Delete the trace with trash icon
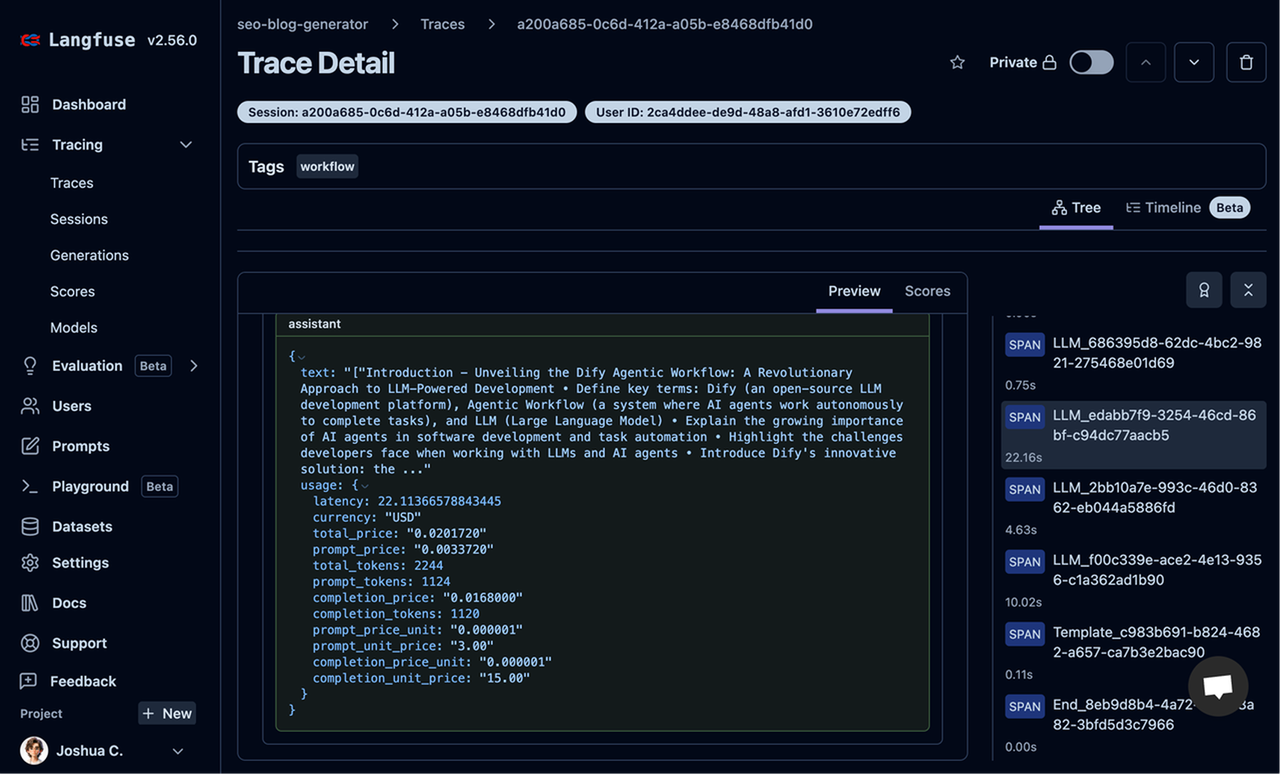The image size is (1280, 774). (x=1246, y=62)
